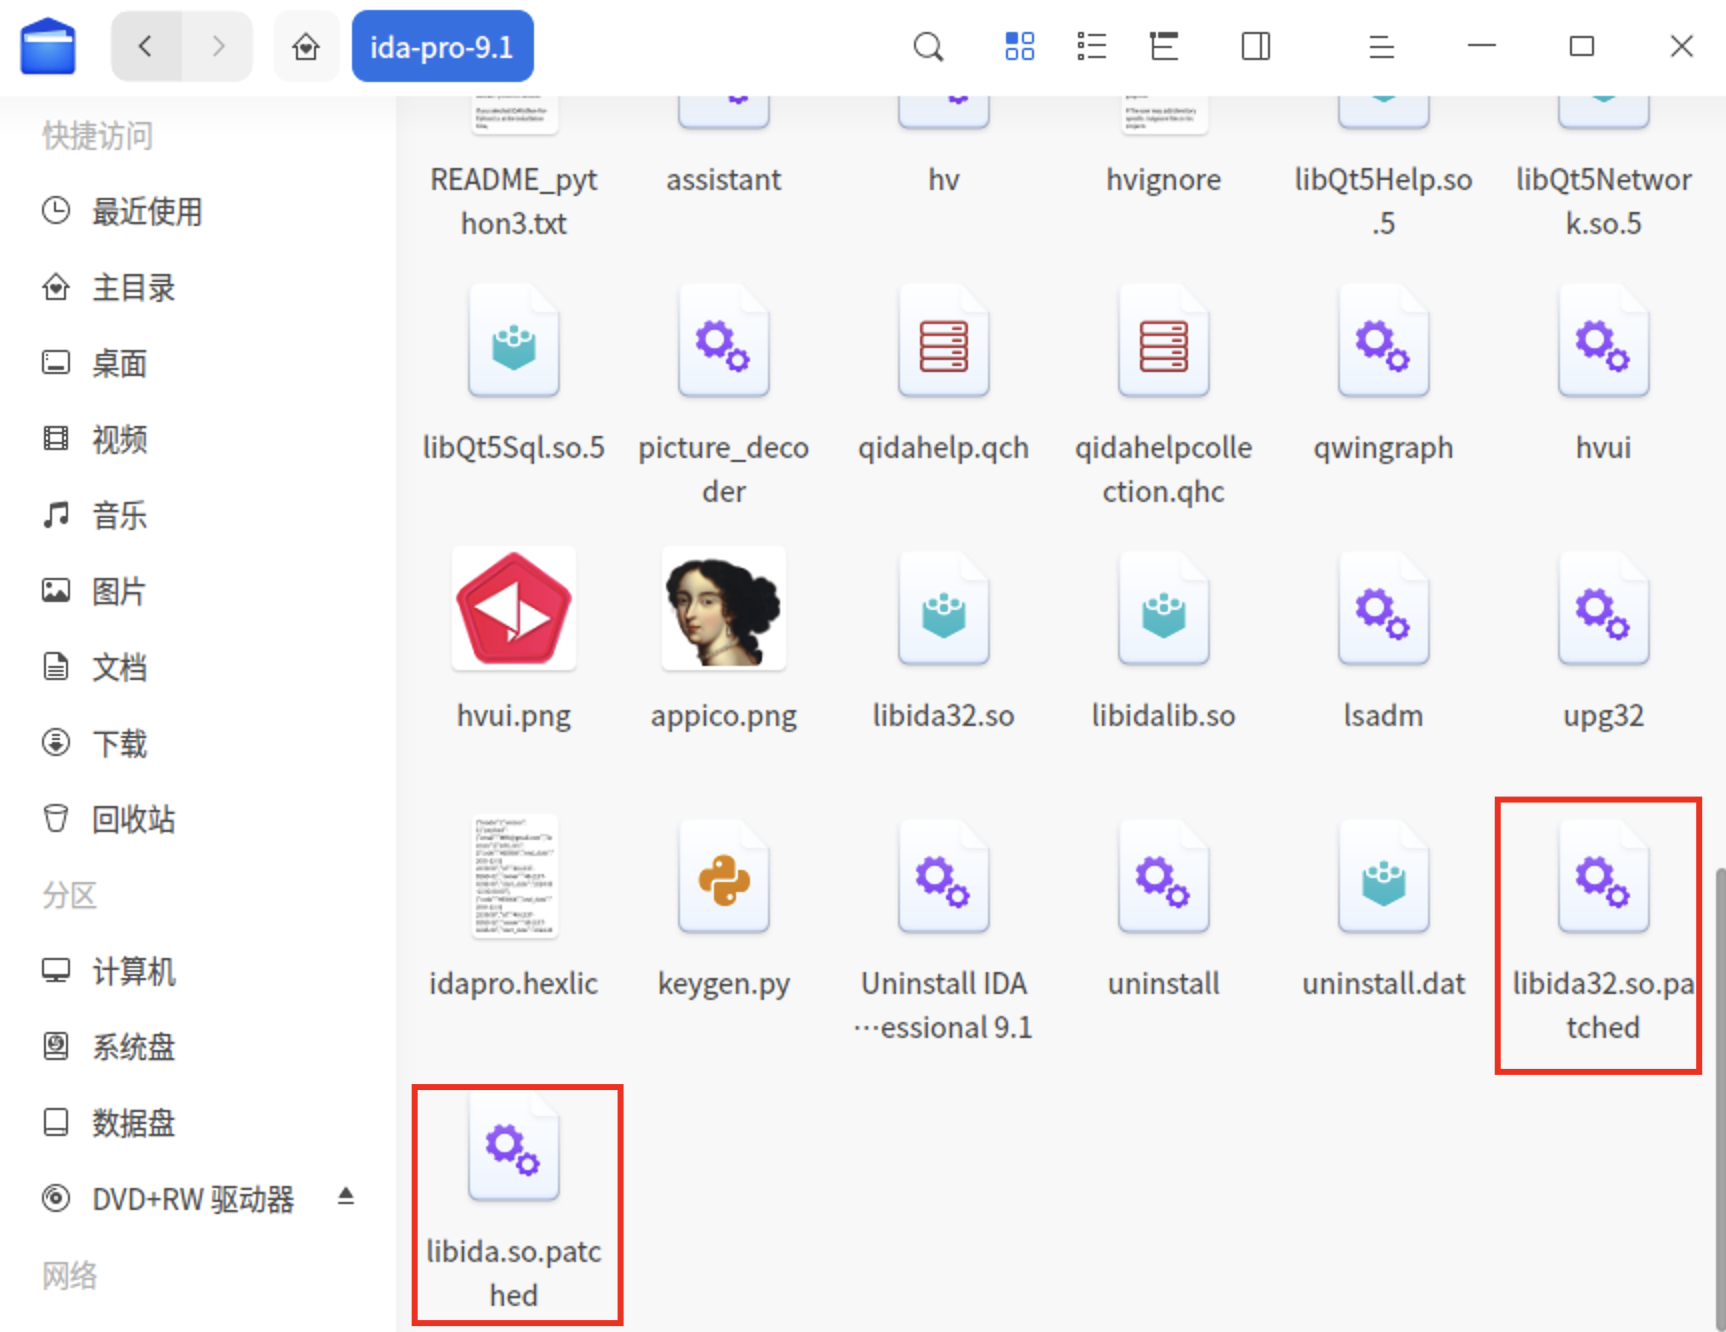Click the search magnifier icon
1726x1332 pixels.
click(x=928, y=47)
